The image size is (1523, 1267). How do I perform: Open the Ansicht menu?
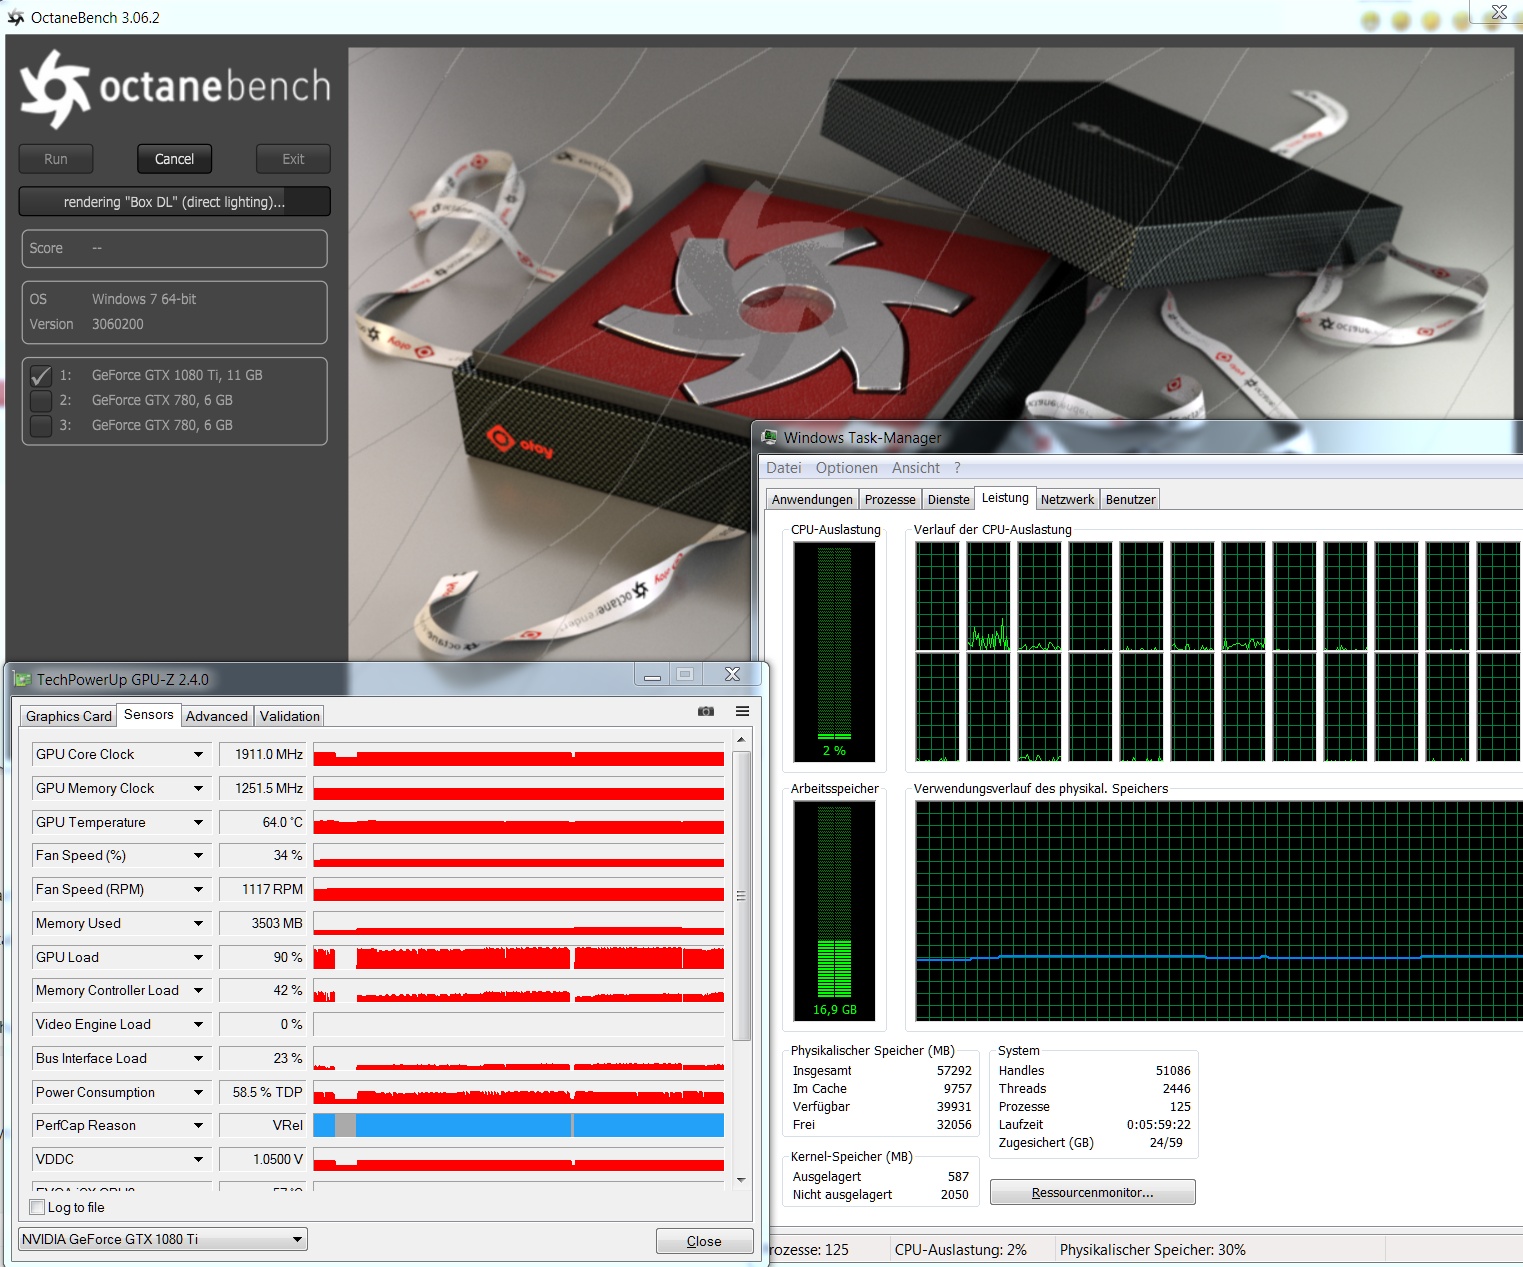(x=916, y=468)
